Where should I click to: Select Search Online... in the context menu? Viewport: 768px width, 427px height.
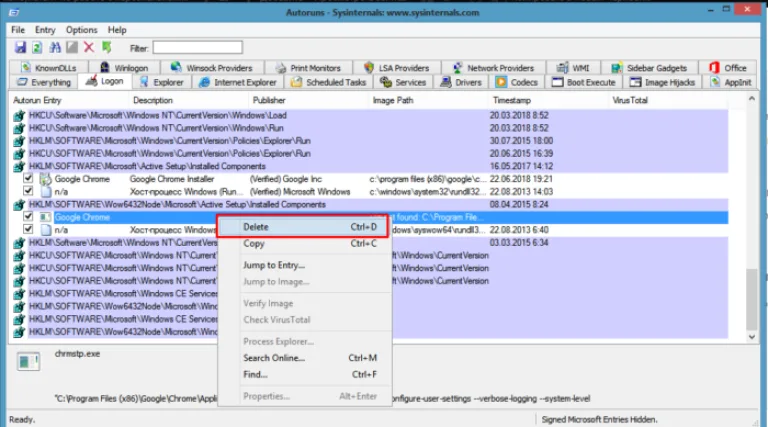coord(304,358)
